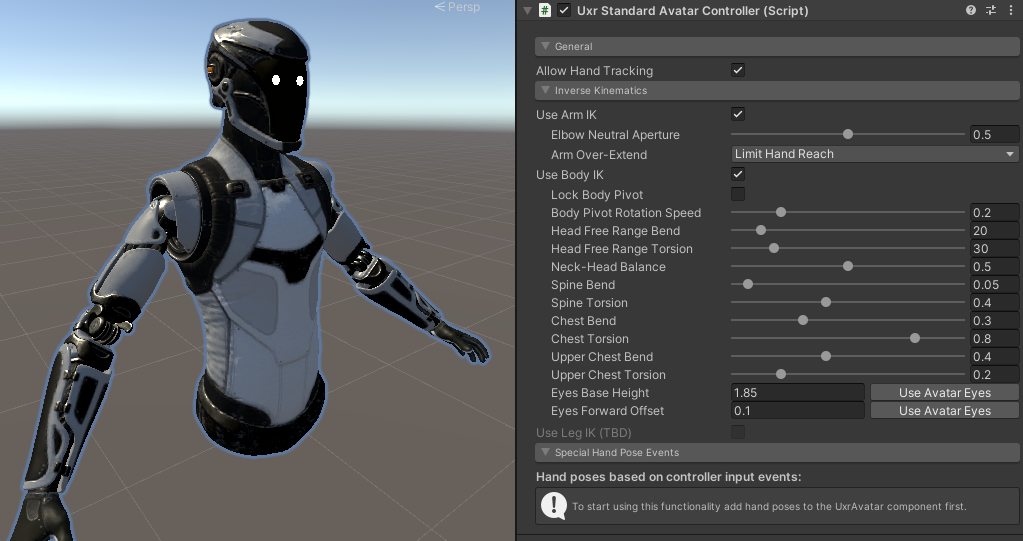Click the disabled Use Leg IK checkbox
Screen dimensions: 1023x541
coord(738,432)
